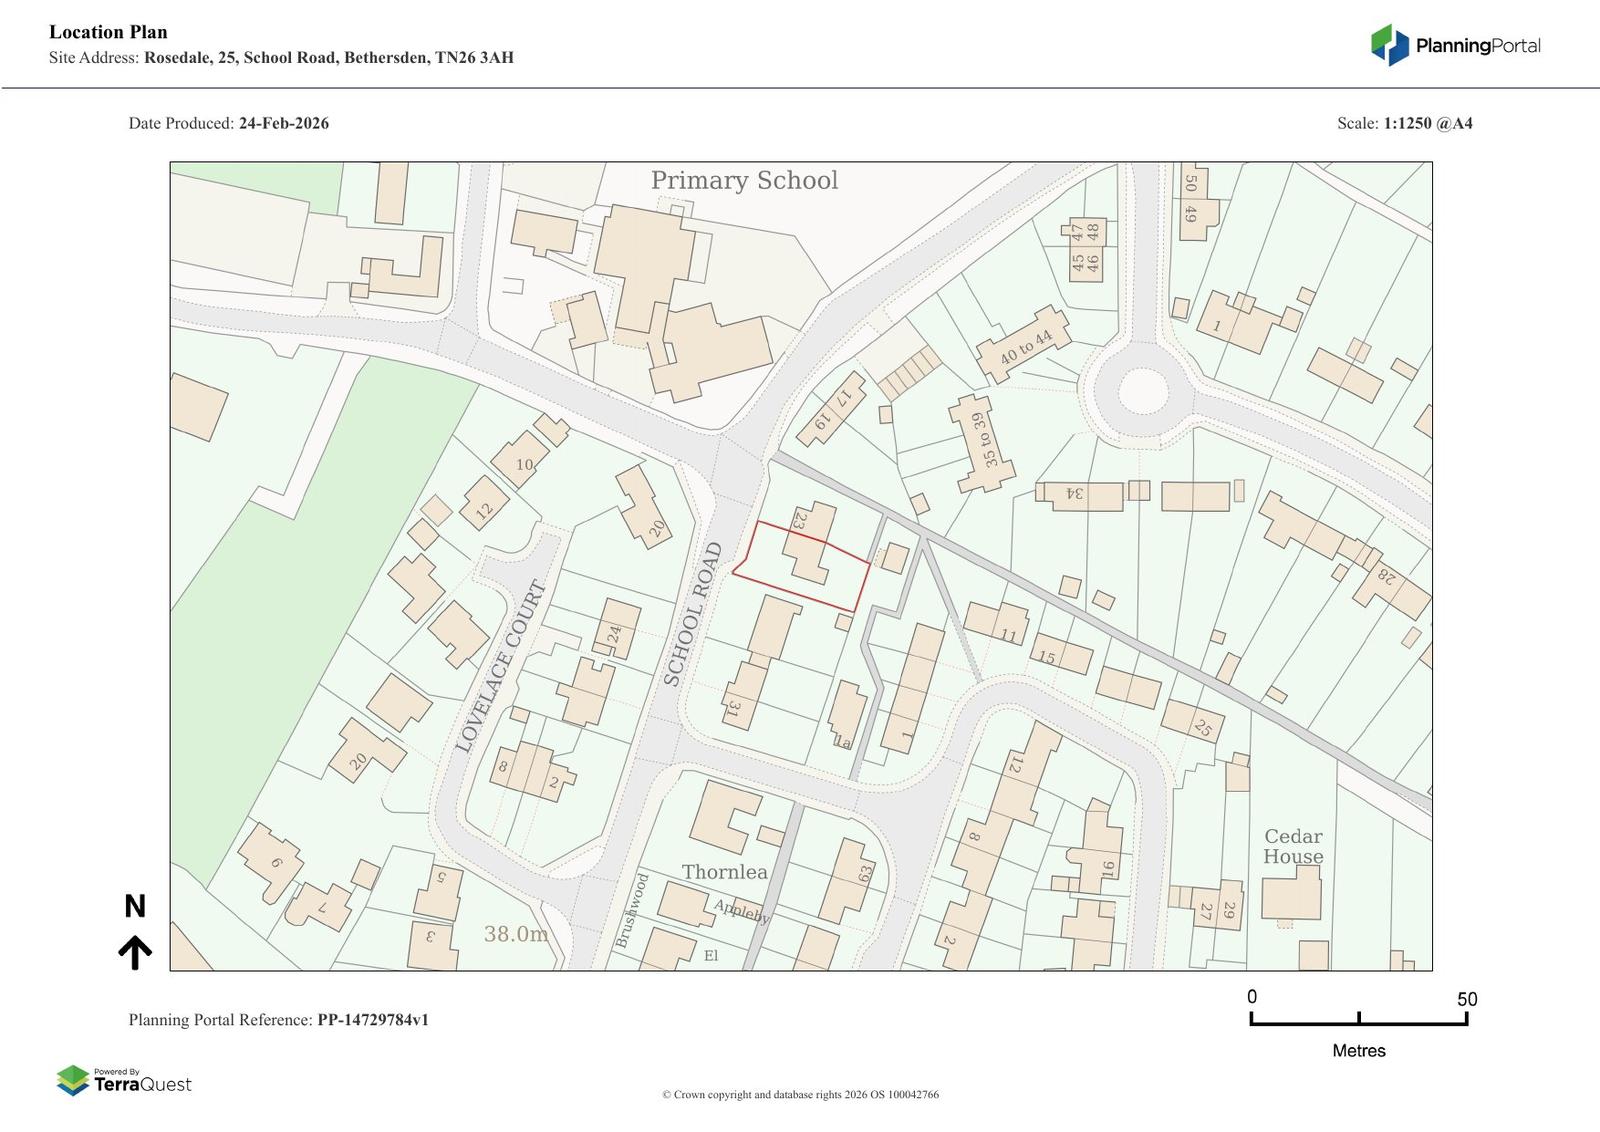This screenshot has width=1600, height=1132.
Task: Click the LOVELACE COURT street label
Action: 501,666
